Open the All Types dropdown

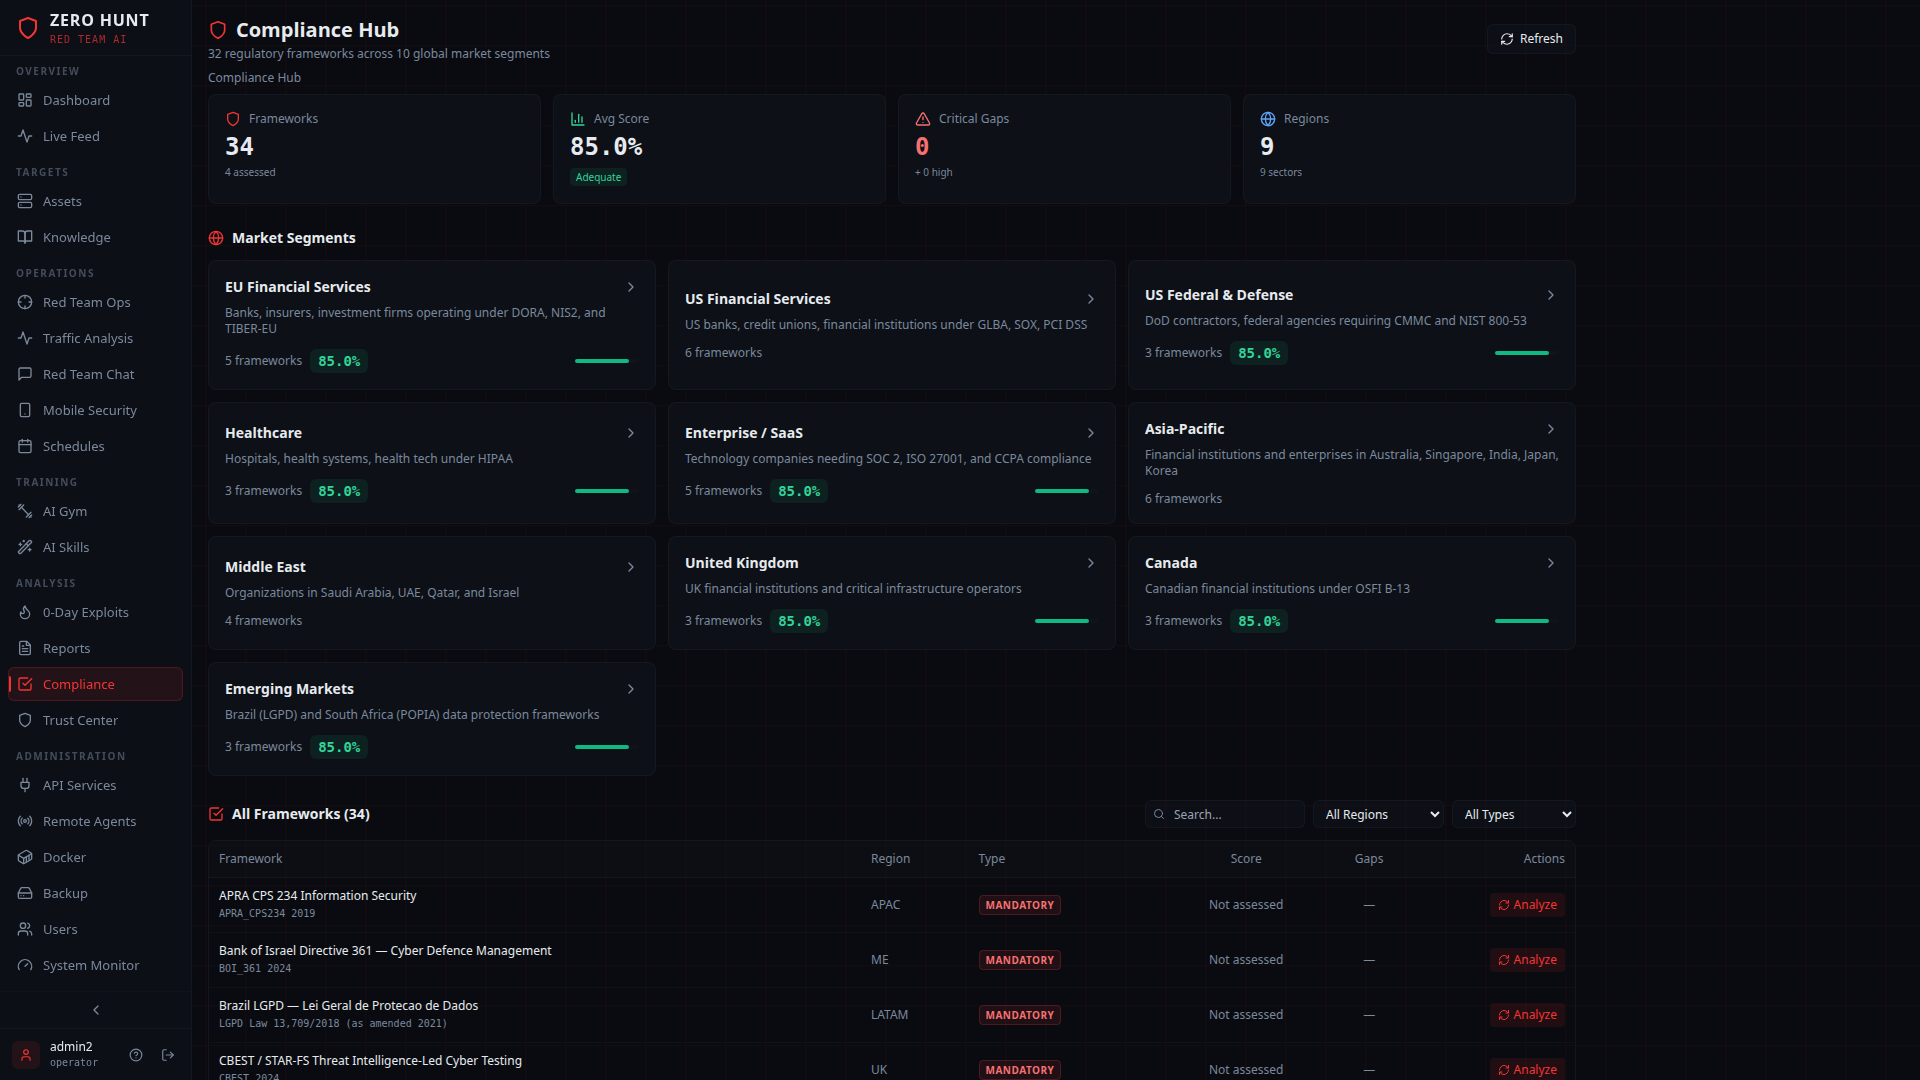click(1513, 814)
